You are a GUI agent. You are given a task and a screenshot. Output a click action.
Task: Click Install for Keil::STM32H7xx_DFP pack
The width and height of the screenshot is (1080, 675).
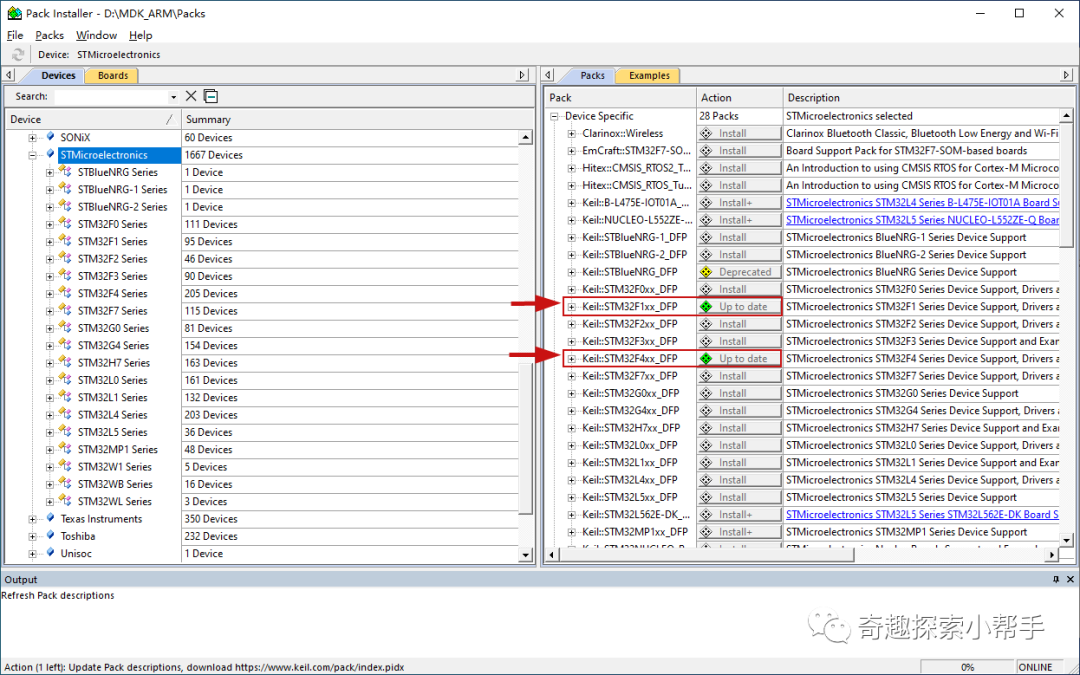coord(739,428)
